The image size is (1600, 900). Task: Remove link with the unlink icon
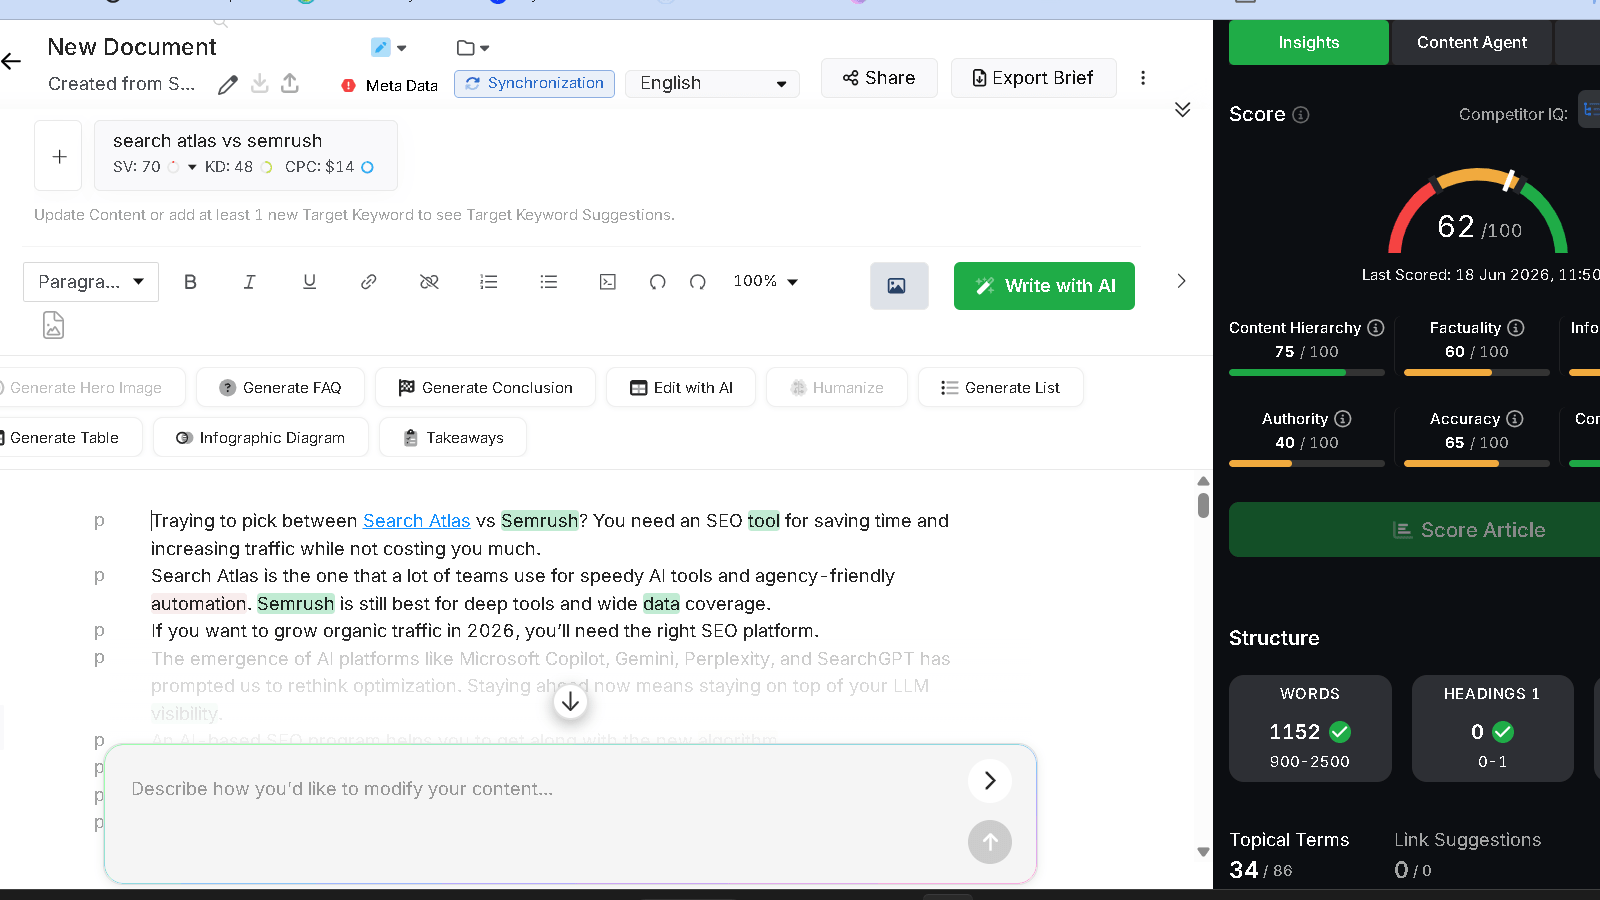click(x=429, y=282)
